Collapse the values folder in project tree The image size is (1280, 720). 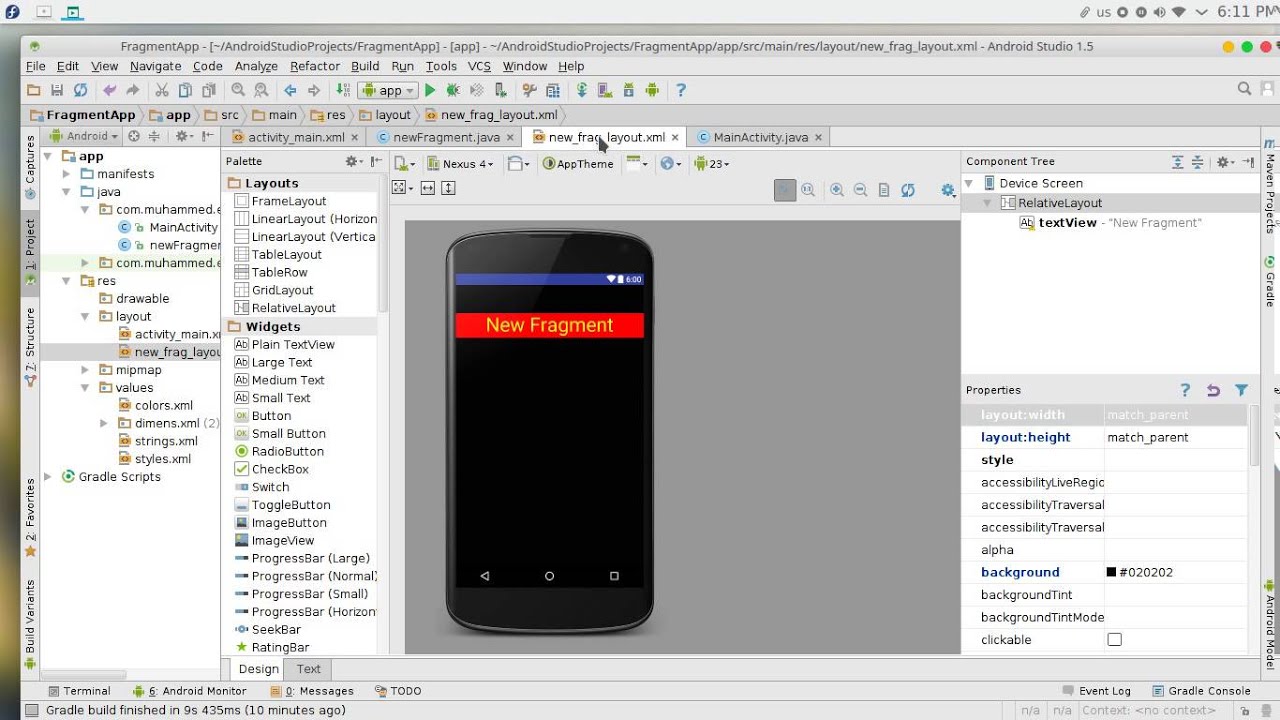[x=85, y=388]
